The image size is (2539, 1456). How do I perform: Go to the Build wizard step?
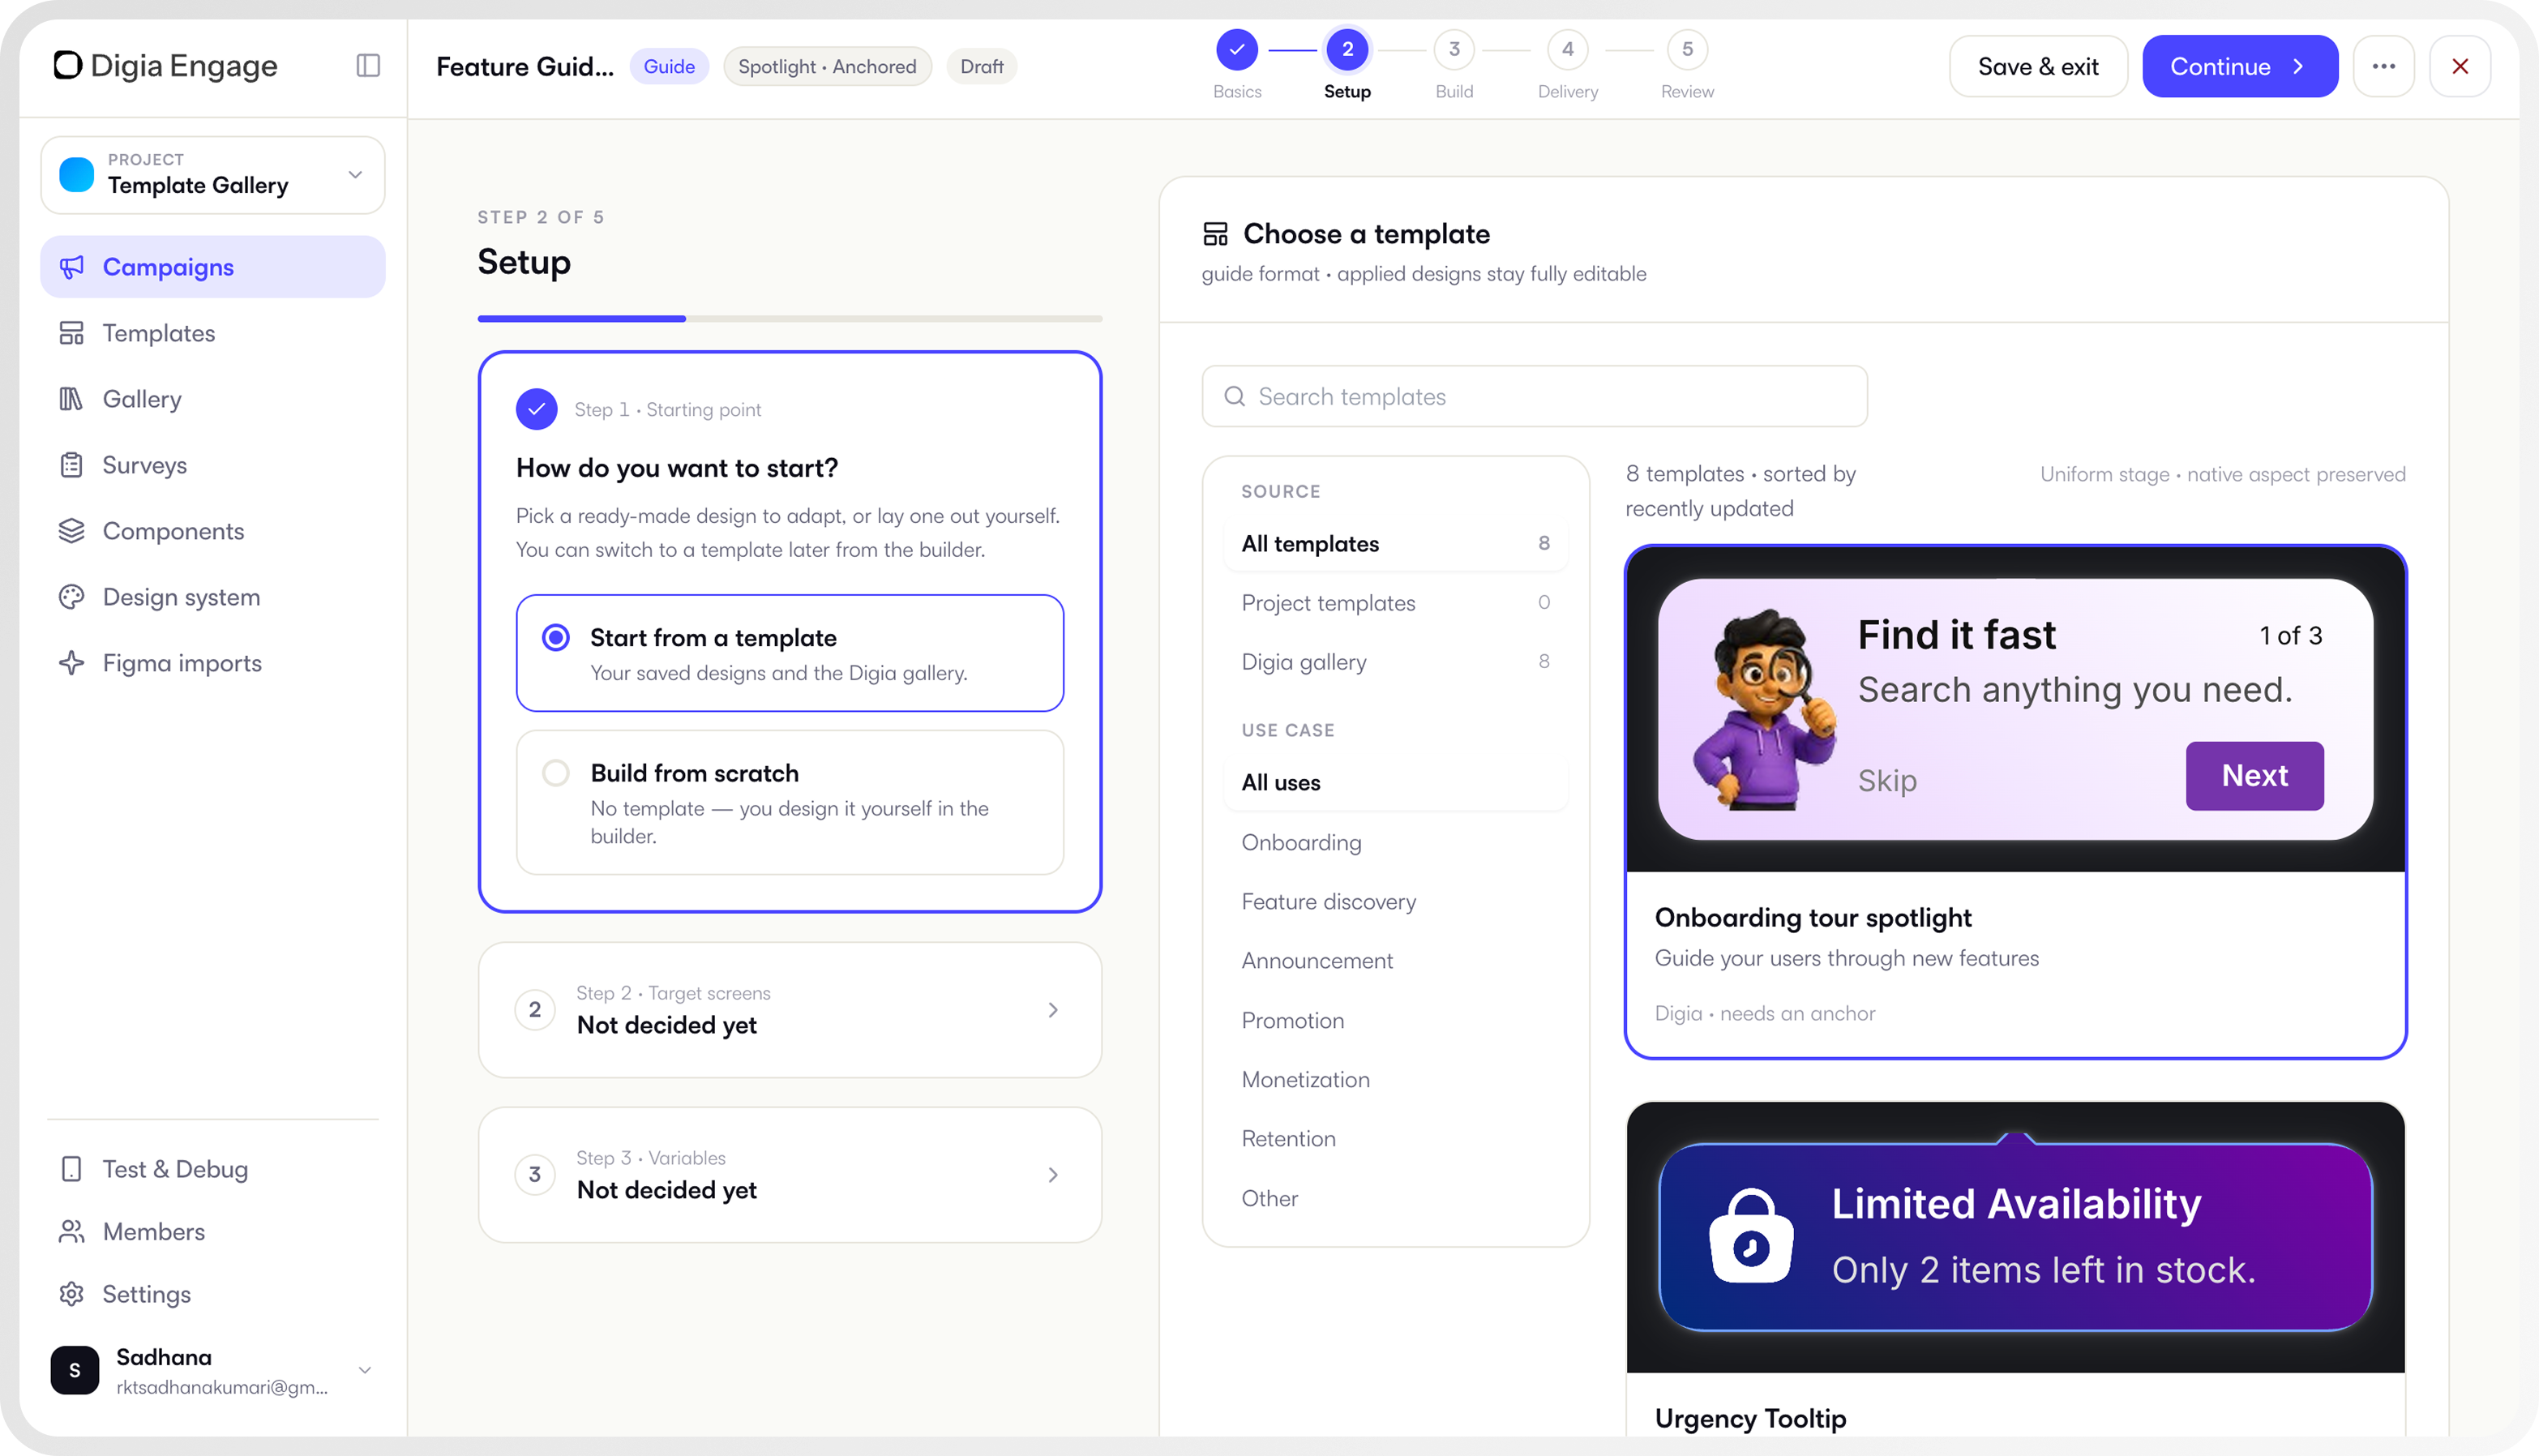pos(1454,65)
